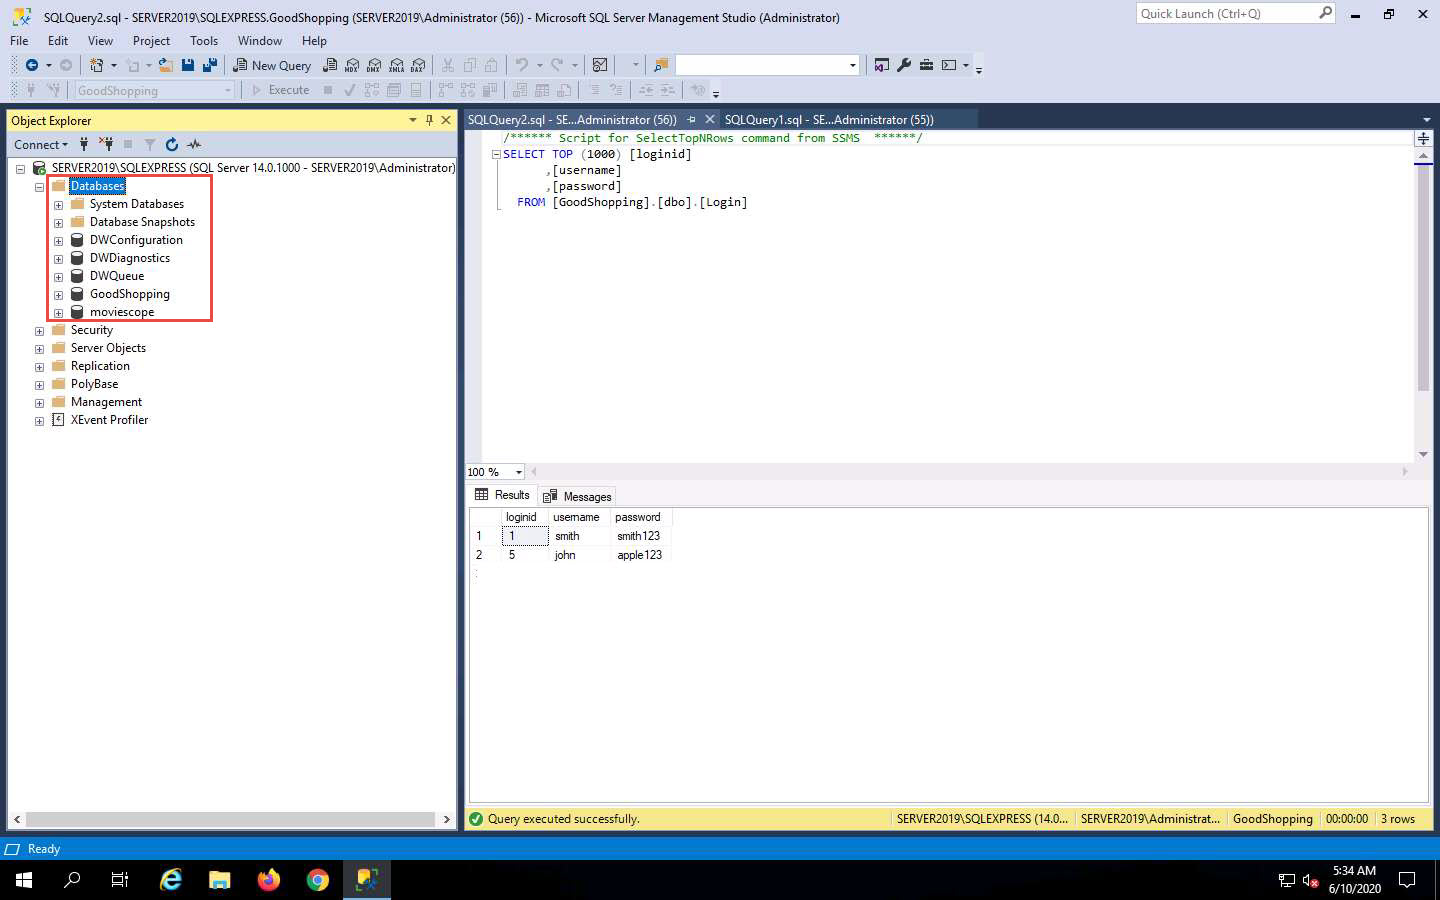Click the MDX query icon
The image size is (1440, 900).
(352, 65)
